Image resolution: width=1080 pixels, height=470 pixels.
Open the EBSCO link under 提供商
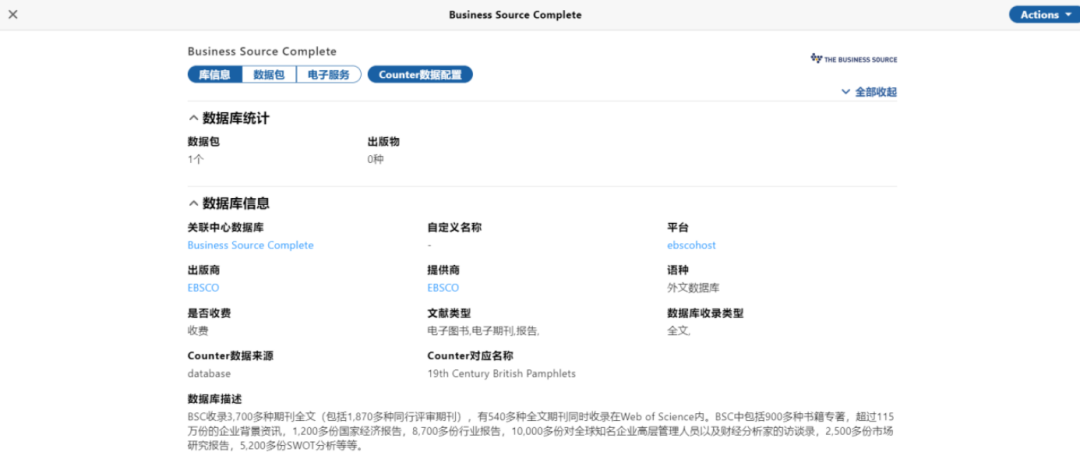click(x=443, y=288)
